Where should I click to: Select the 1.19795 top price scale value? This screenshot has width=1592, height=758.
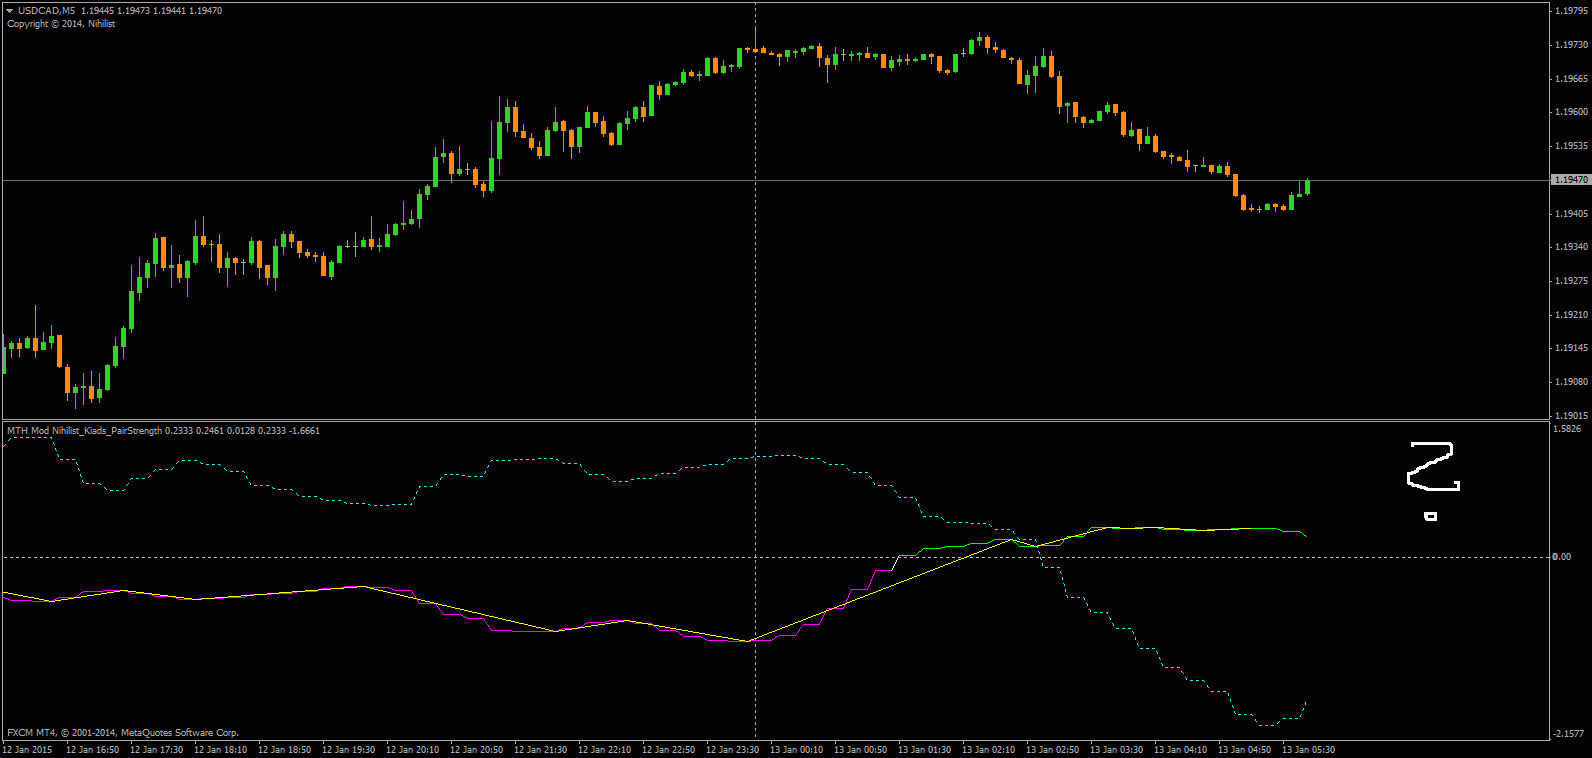click(x=1570, y=11)
